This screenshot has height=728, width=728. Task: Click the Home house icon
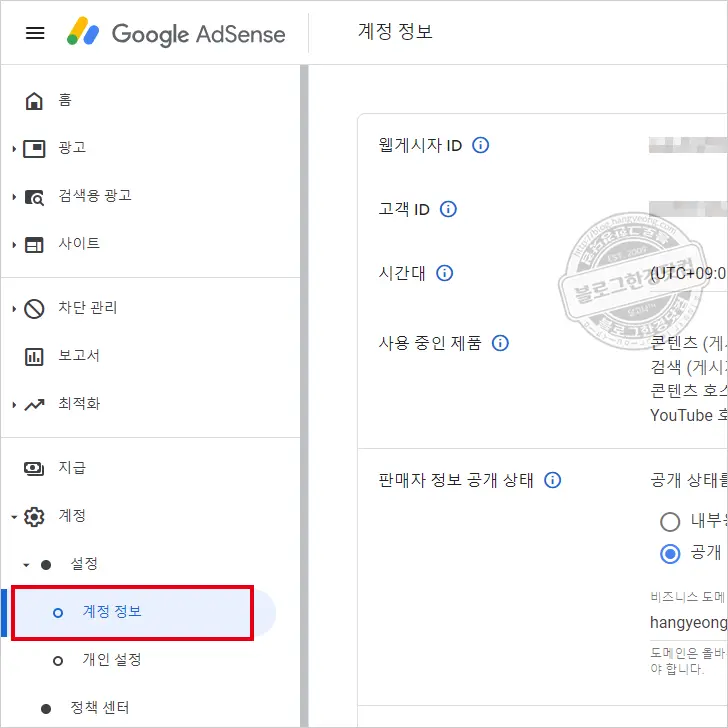(34, 100)
